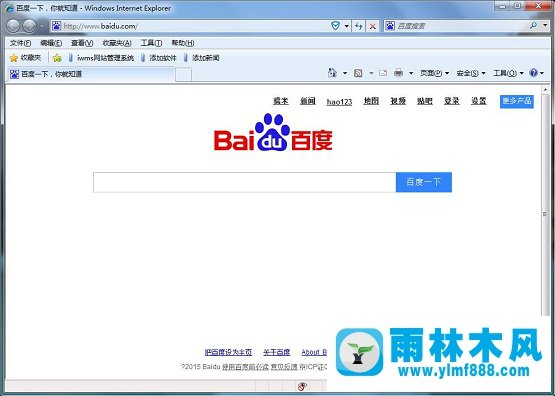This screenshot has height=396, width=555.
Task: Click the About Baidu link
Action: click(x=314, y=352)
